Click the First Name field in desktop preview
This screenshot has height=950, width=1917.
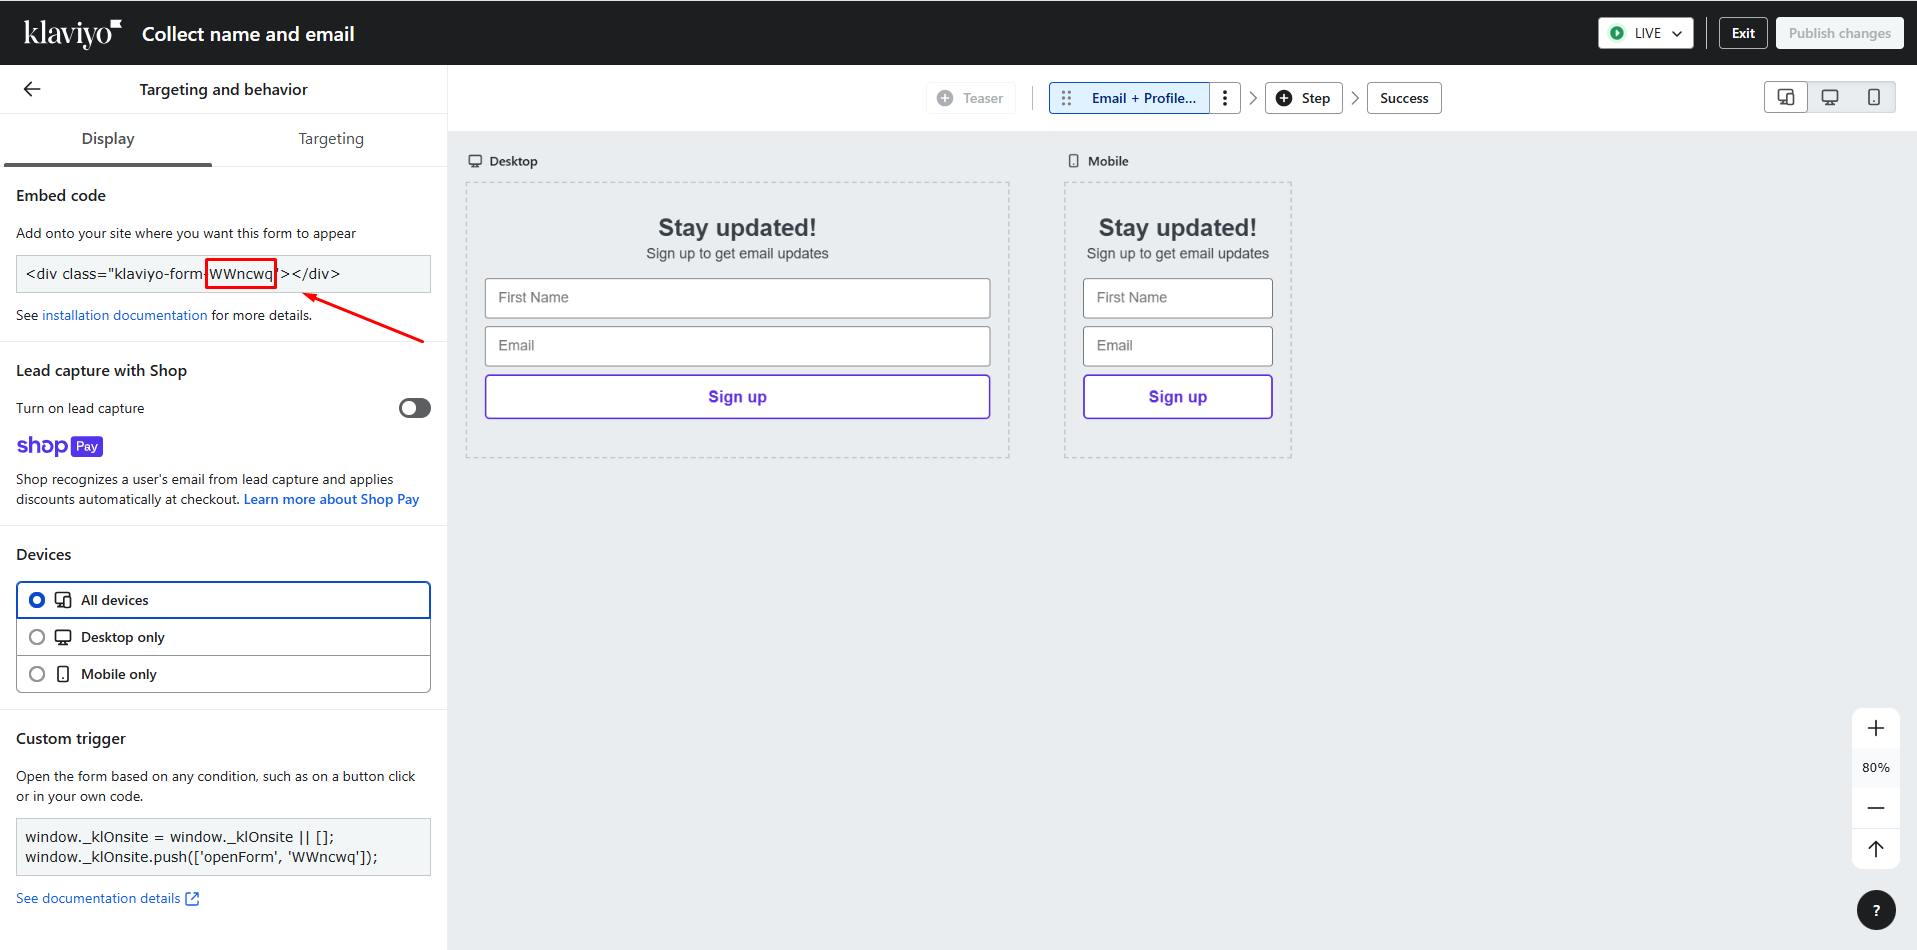point(737,298)
